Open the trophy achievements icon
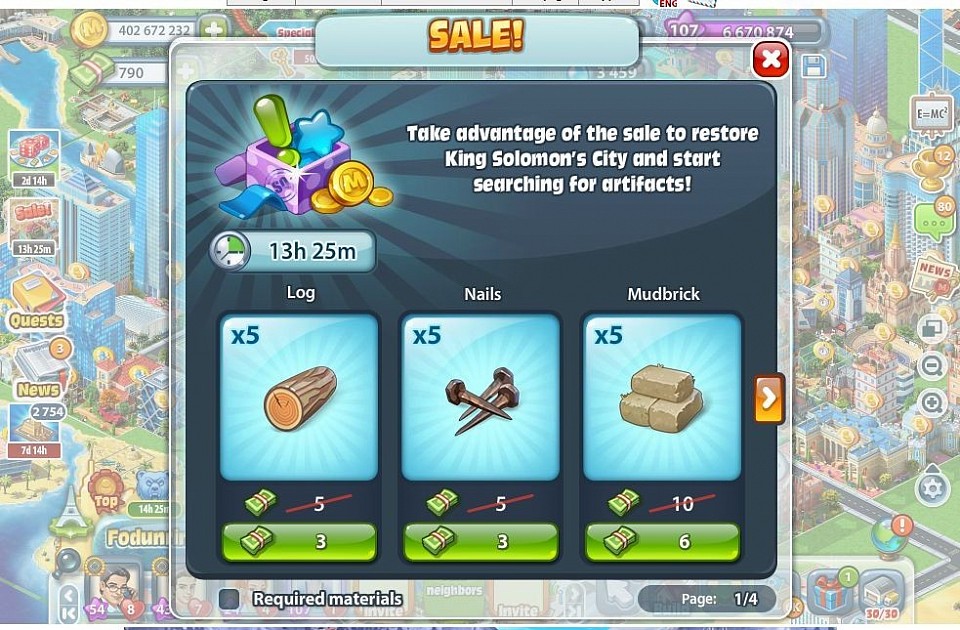The width and height of the screenshot is (960, 630). [x=931, y=163]
